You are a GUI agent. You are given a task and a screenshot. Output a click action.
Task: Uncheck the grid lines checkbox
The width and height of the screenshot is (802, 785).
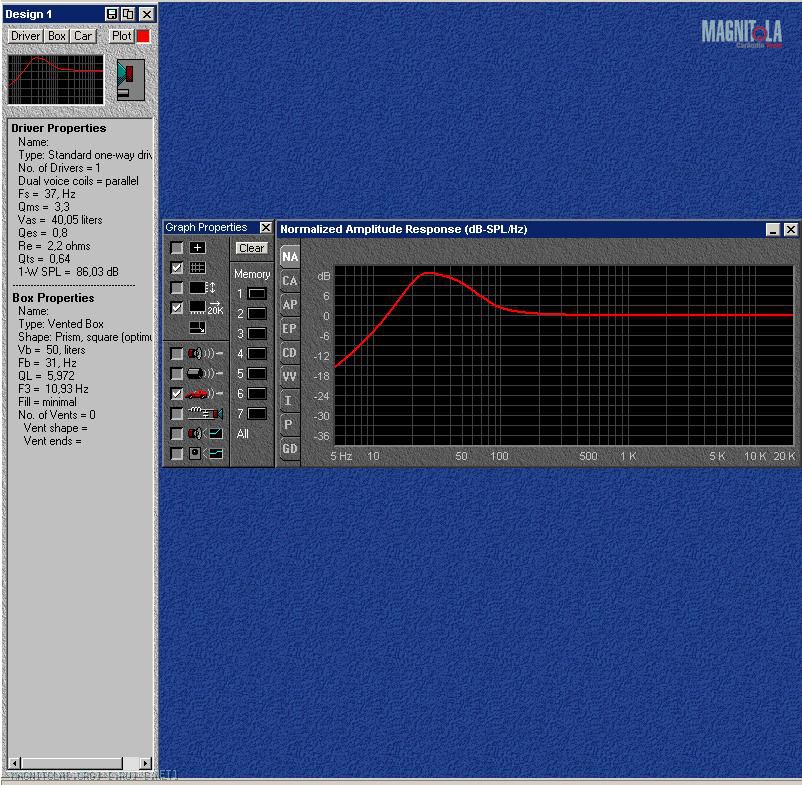176,268
